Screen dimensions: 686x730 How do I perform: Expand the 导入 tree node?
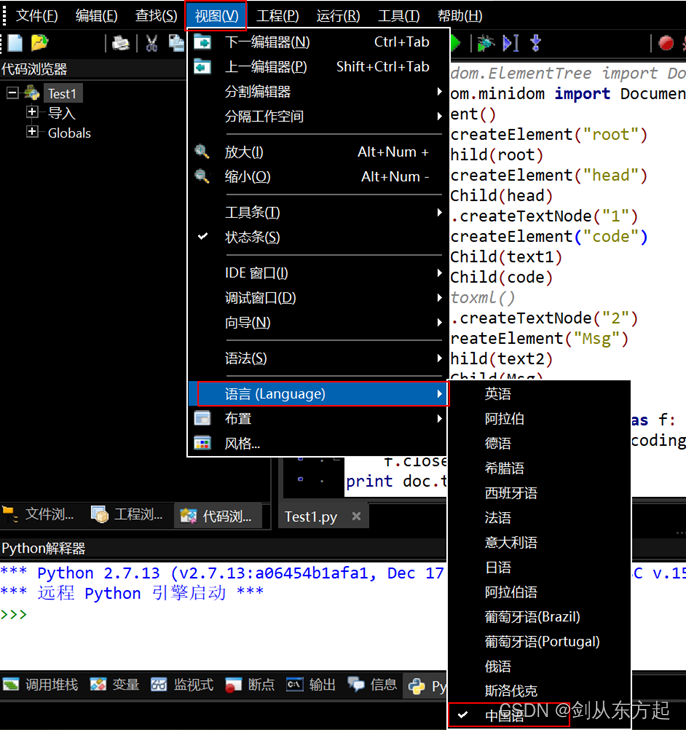pyautogui.click(x=32, y=112)
